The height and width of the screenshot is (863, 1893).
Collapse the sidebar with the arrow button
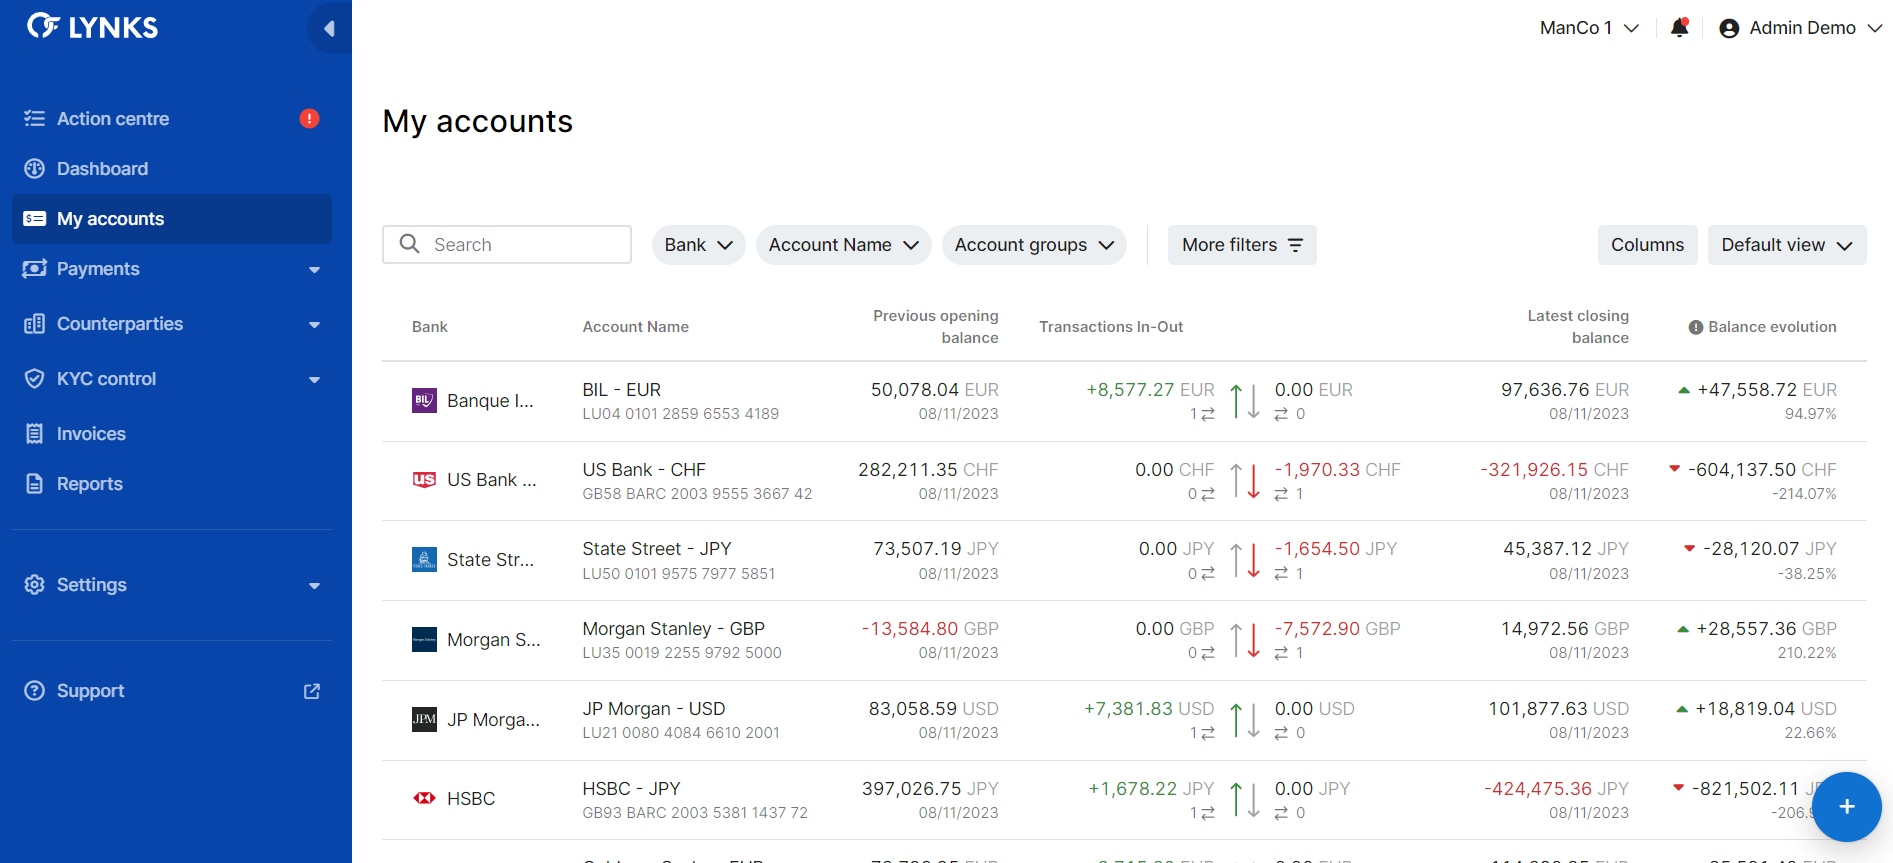click(x=329, y=29)
